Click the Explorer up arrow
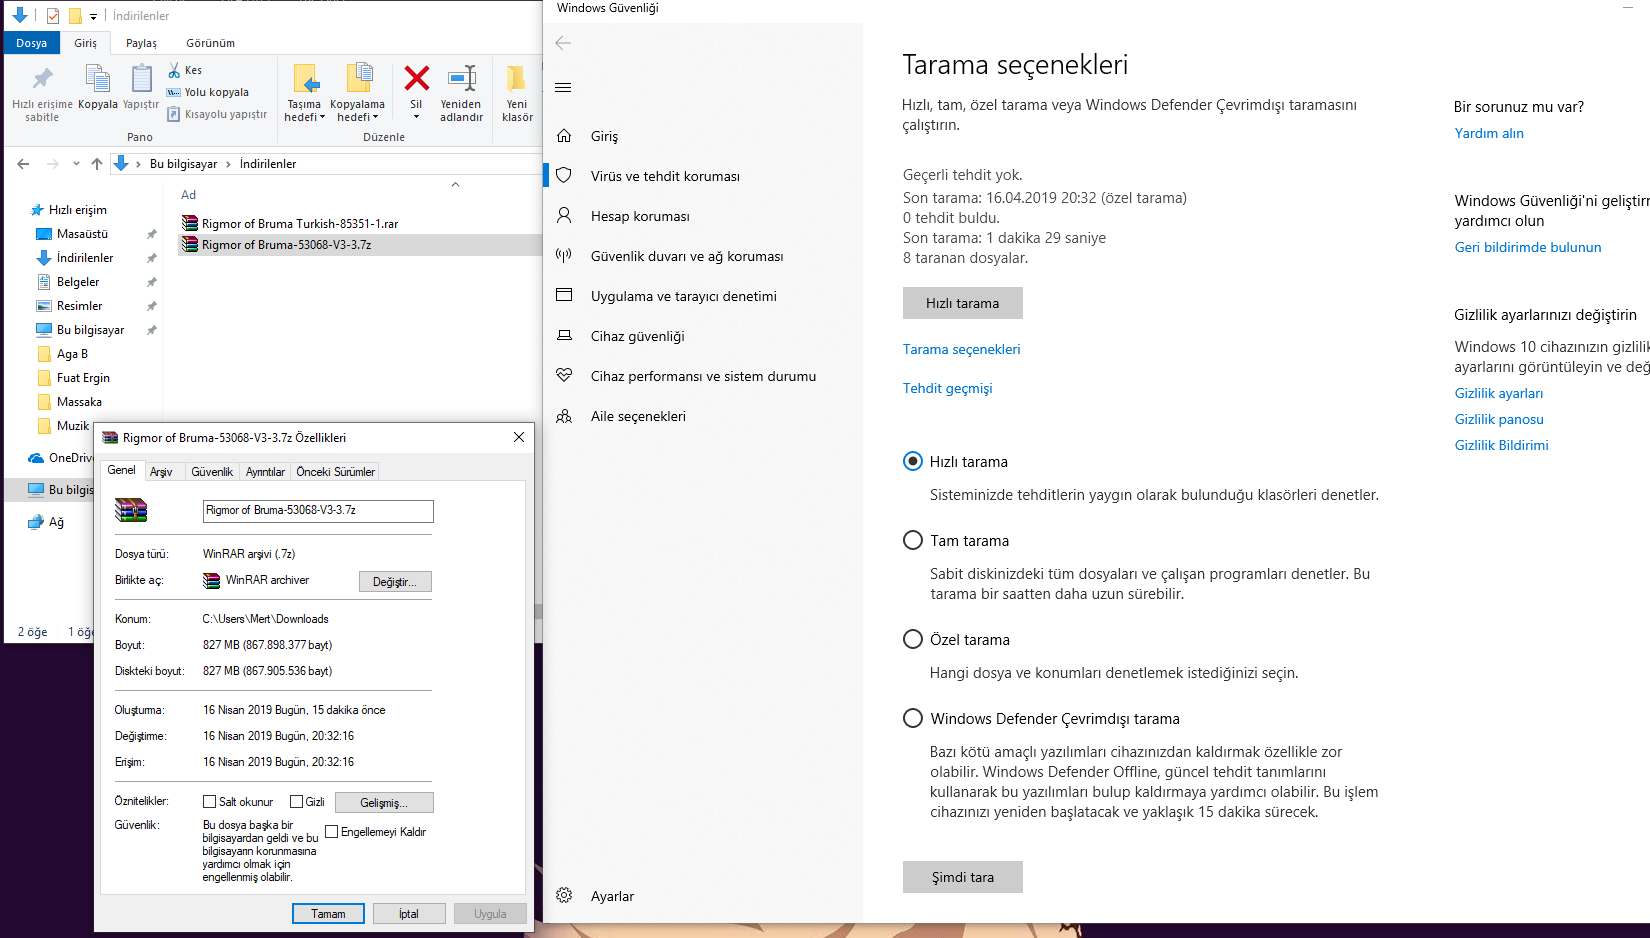 96,164
